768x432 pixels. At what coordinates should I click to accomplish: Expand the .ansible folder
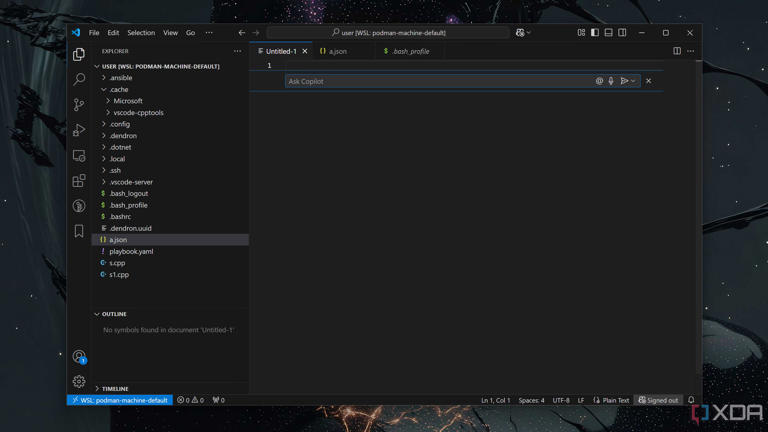120,78
